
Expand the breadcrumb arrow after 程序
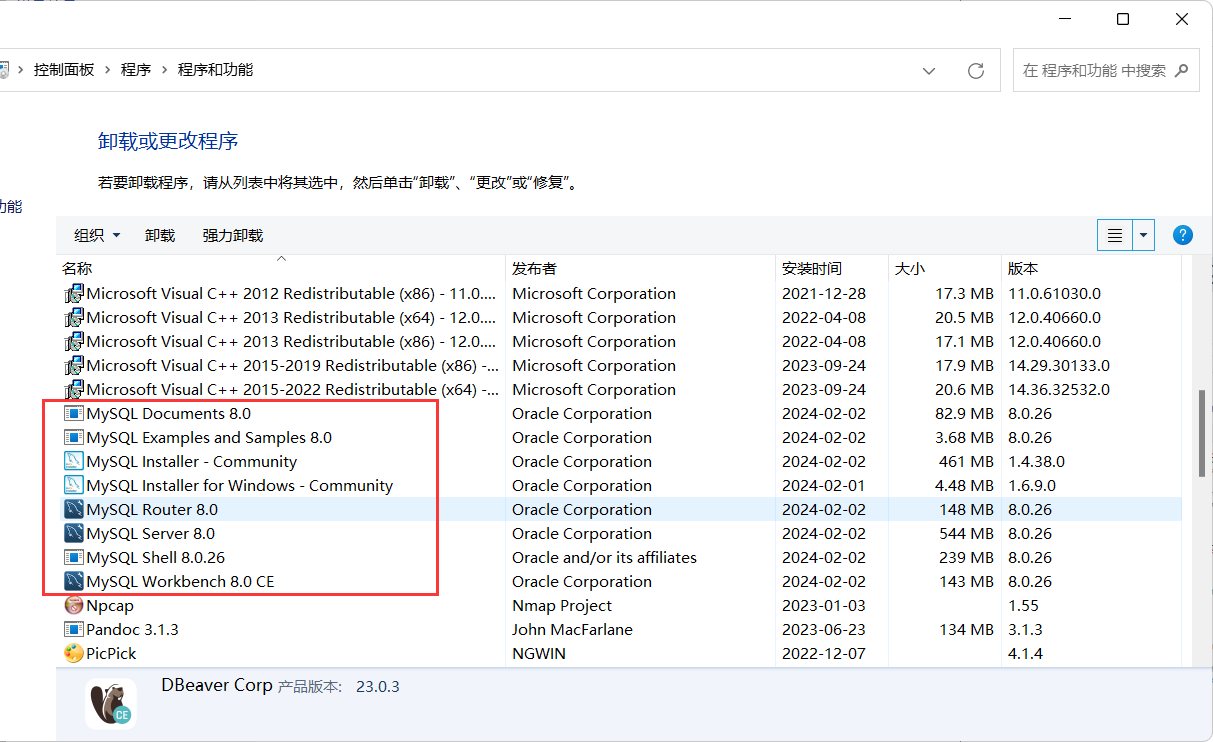(164, 70)
